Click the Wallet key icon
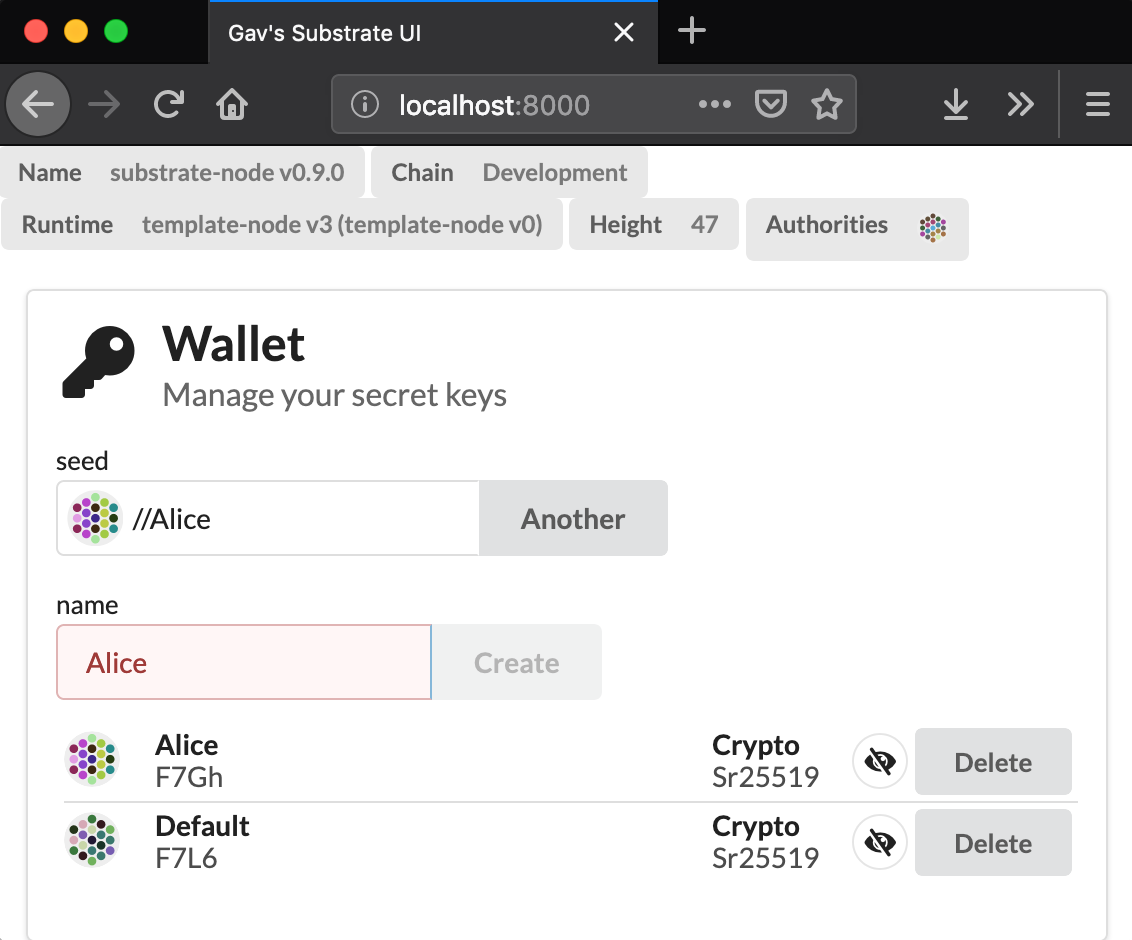Screen dimensions: 1132x940 [99, 362]
